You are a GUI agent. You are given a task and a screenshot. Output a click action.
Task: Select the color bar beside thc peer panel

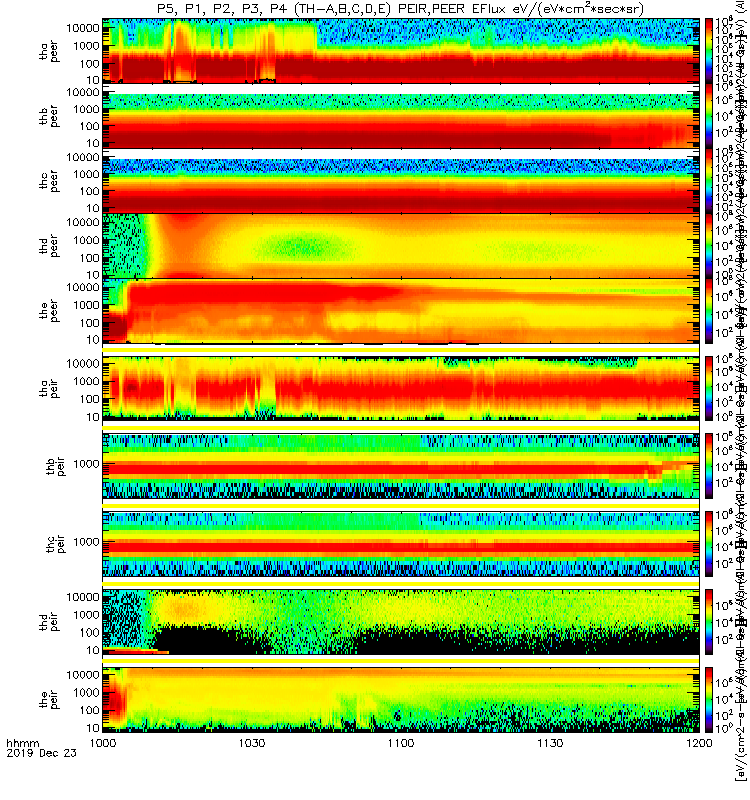709,181
